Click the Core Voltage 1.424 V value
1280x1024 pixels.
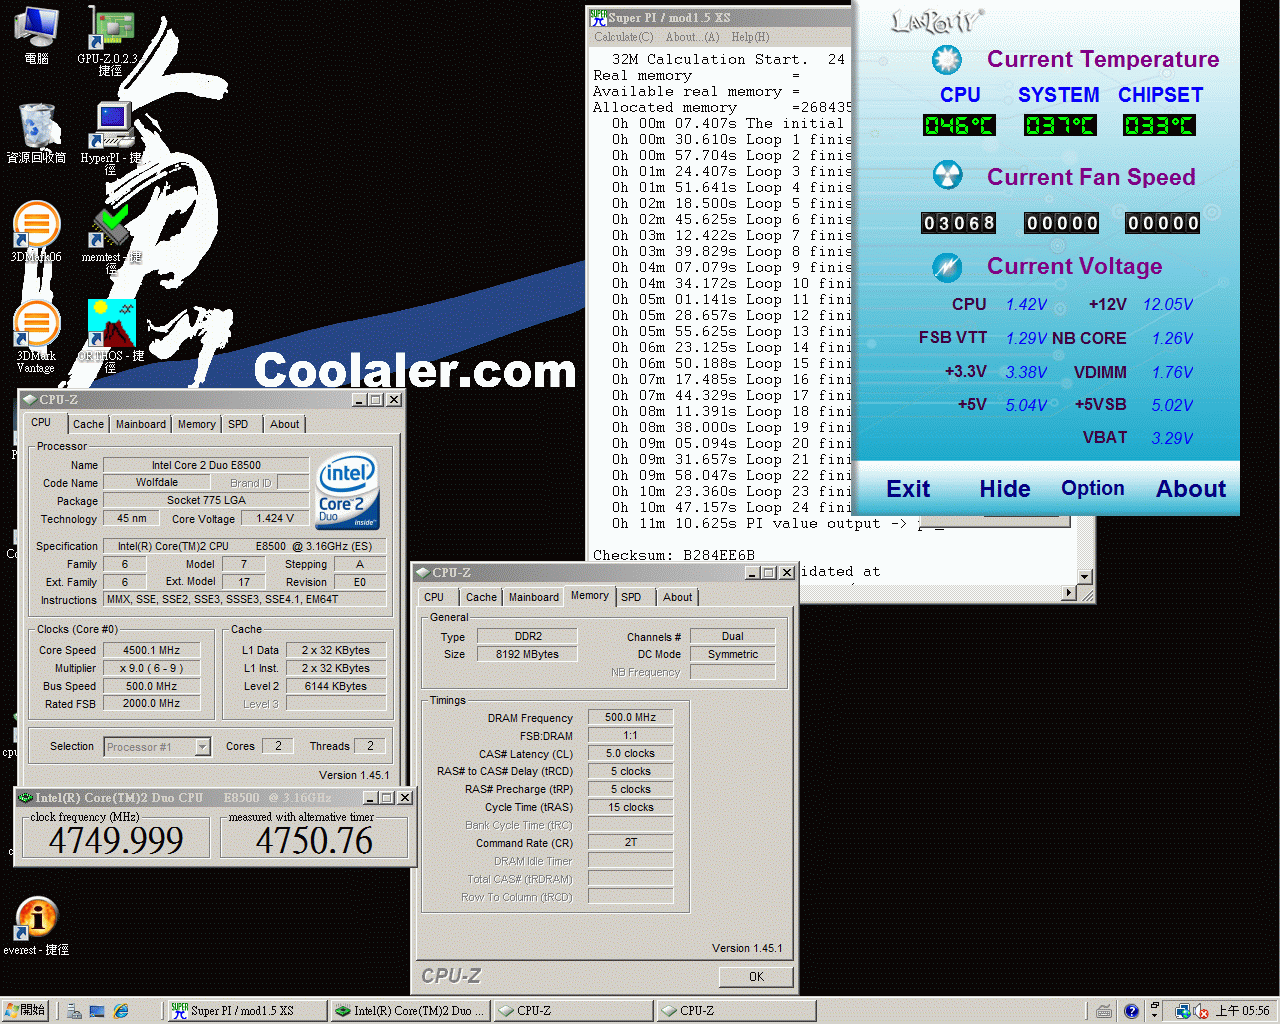click(275, 518)
